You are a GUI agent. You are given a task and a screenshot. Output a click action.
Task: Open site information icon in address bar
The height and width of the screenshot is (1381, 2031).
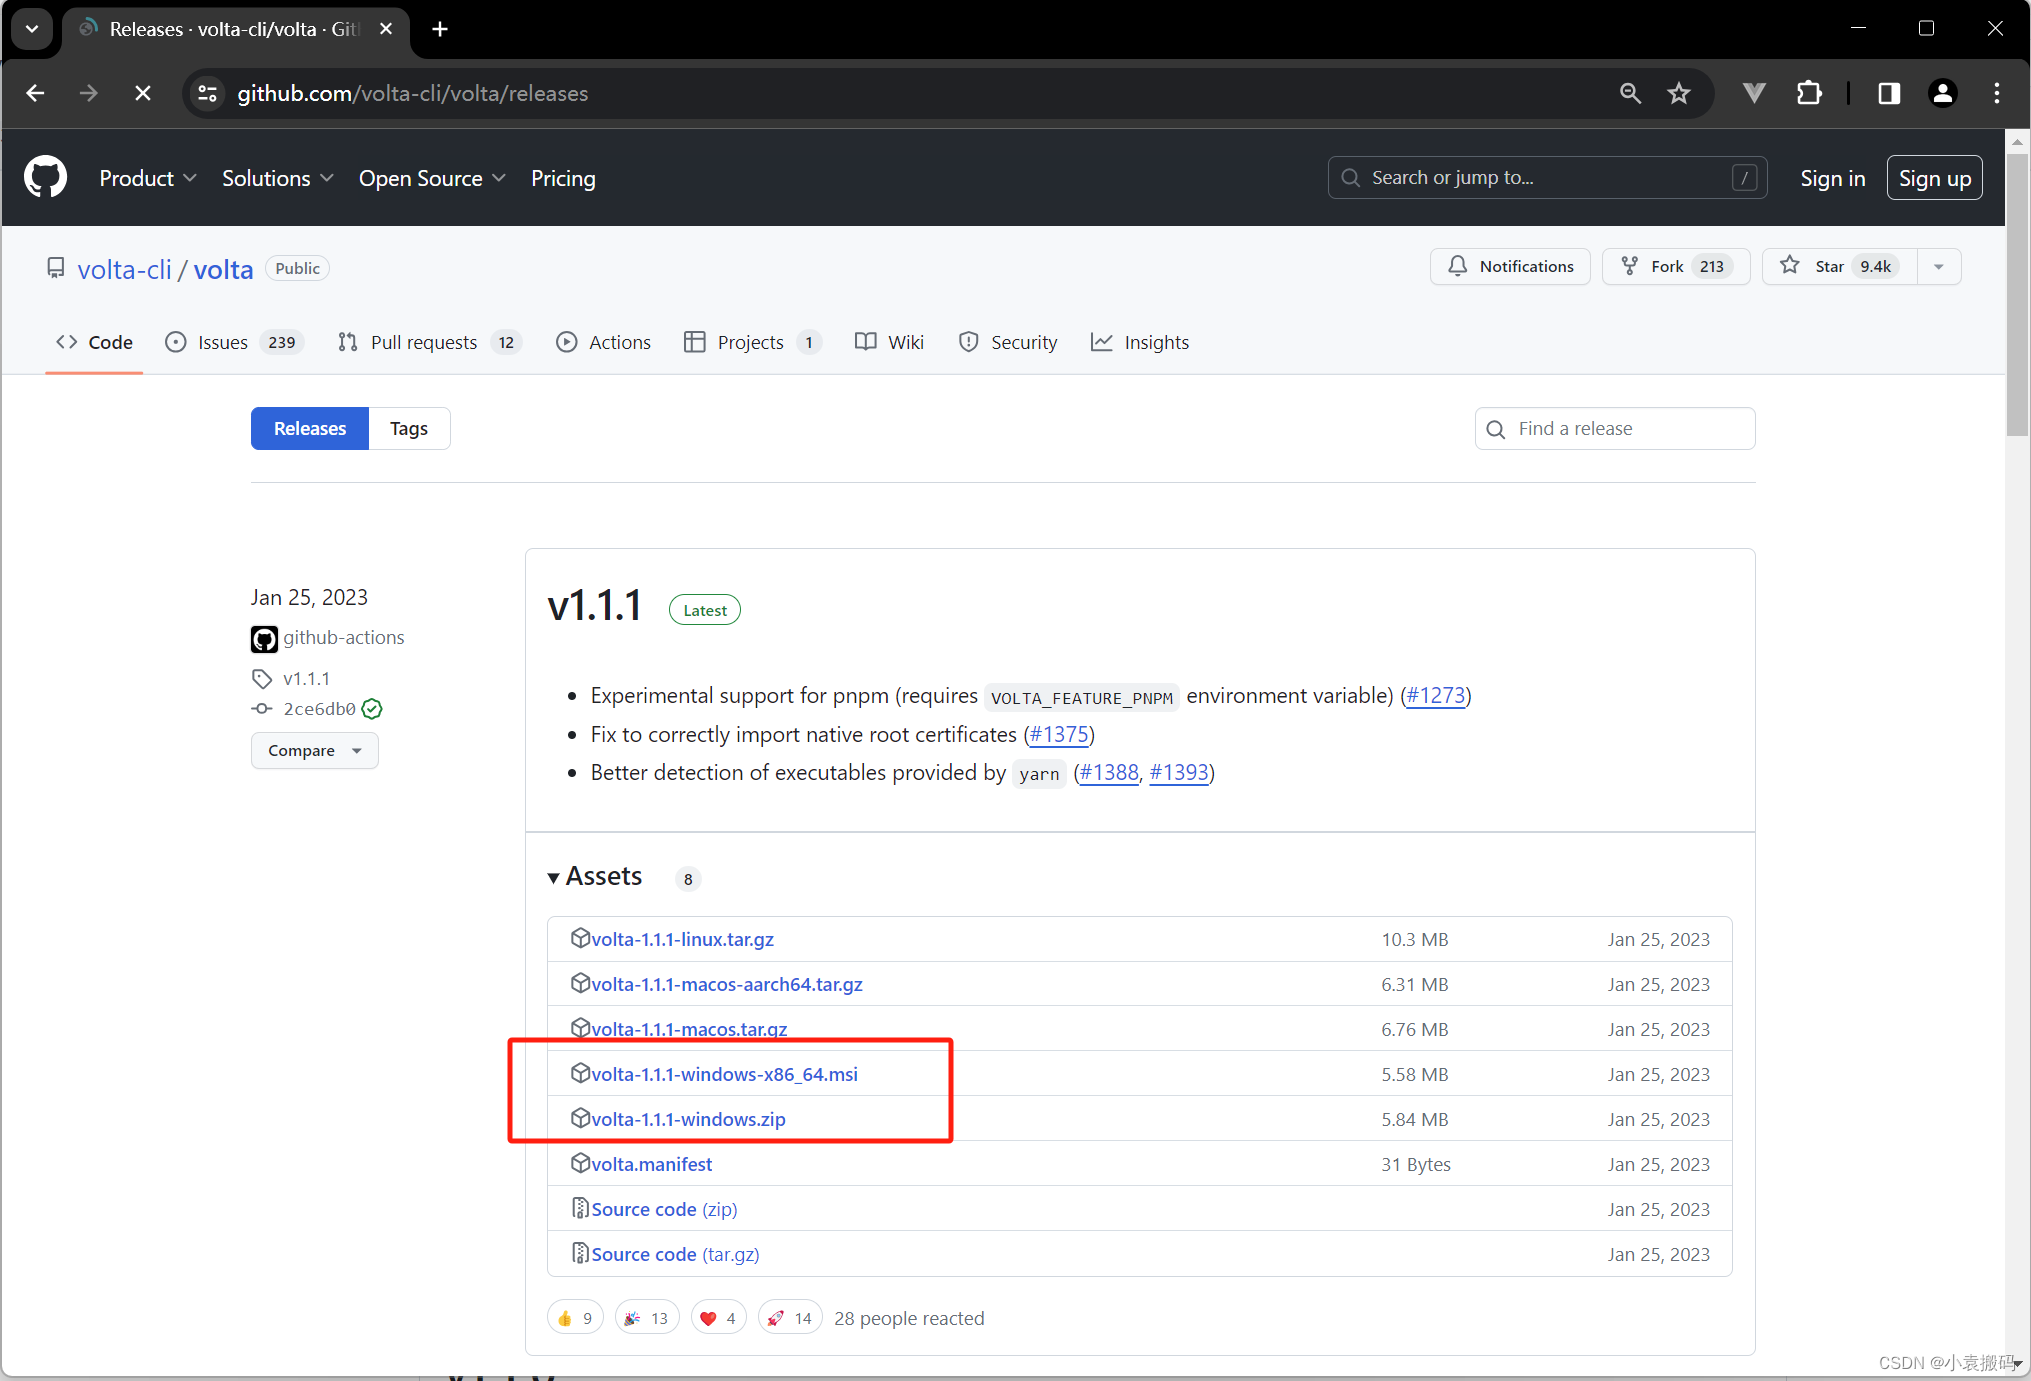coord(207,93)
